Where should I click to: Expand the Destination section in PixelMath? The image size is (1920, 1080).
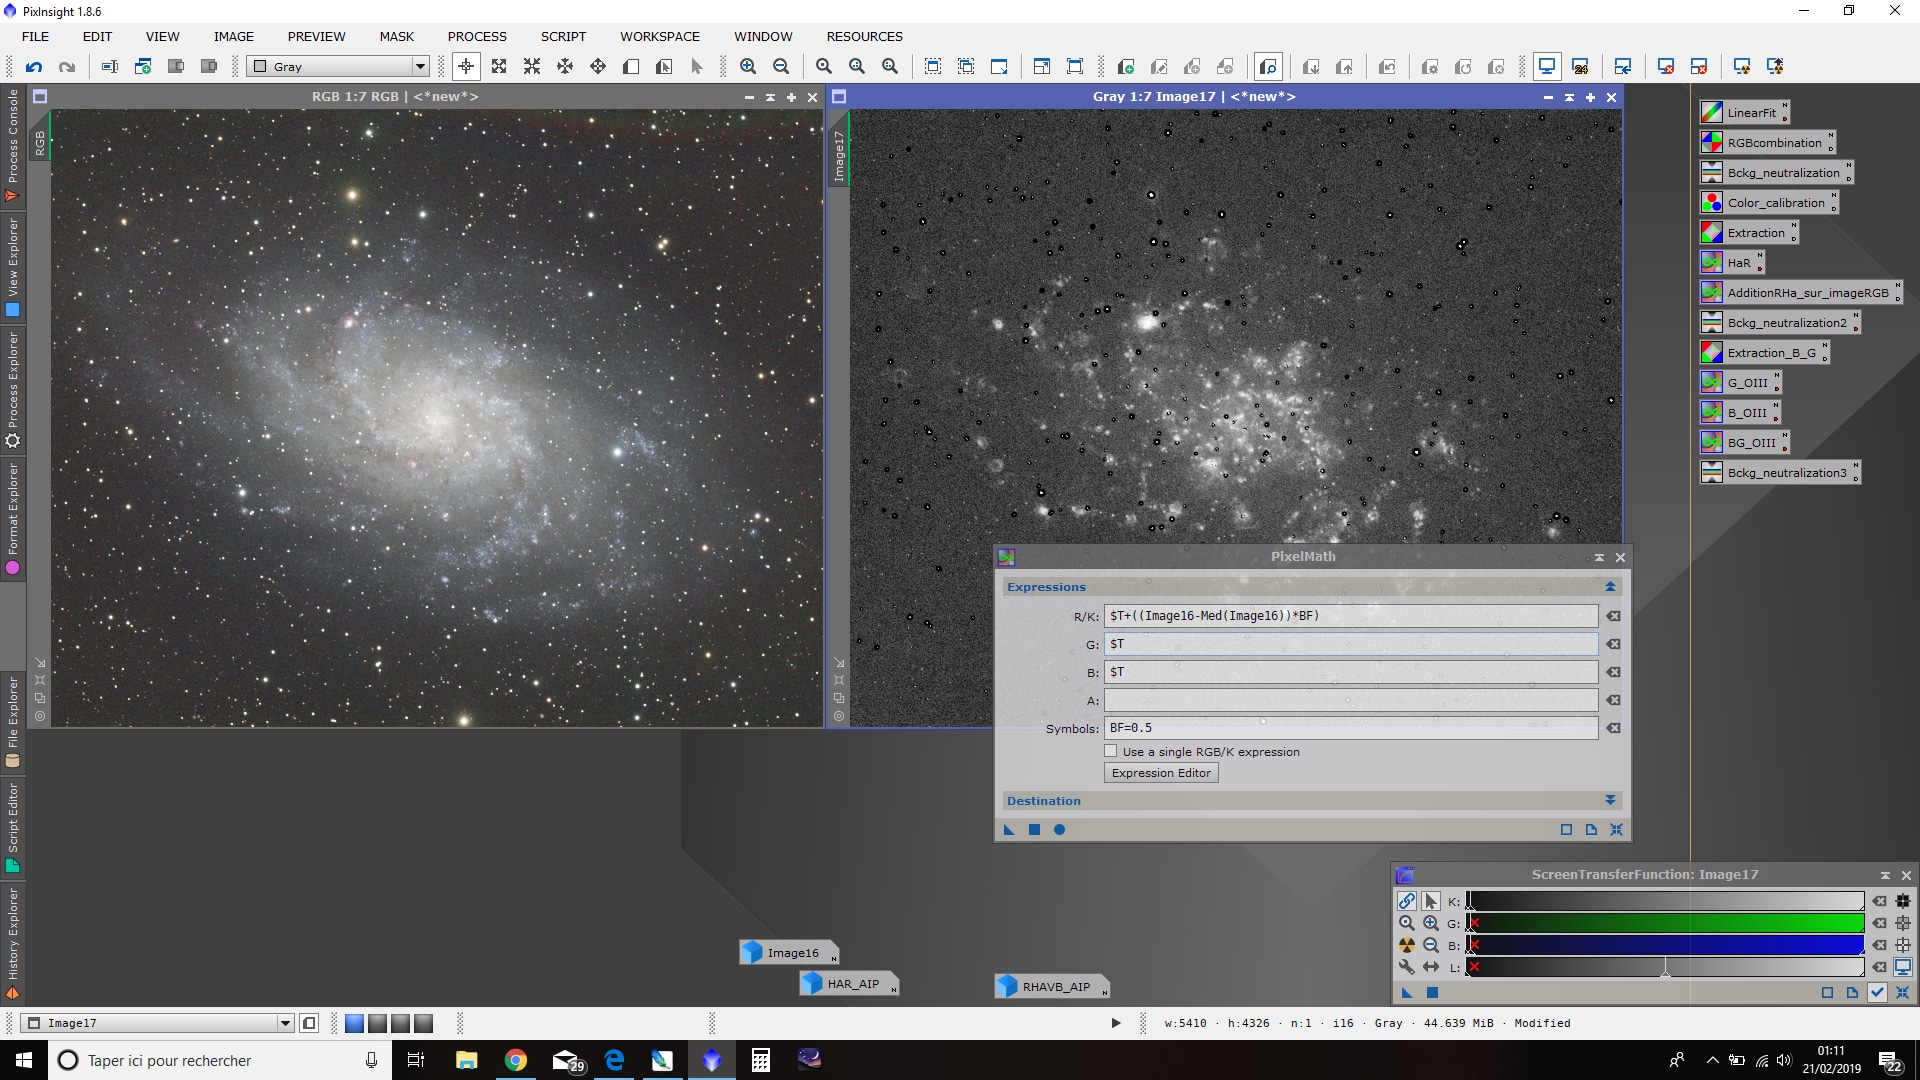(1610, 801)
